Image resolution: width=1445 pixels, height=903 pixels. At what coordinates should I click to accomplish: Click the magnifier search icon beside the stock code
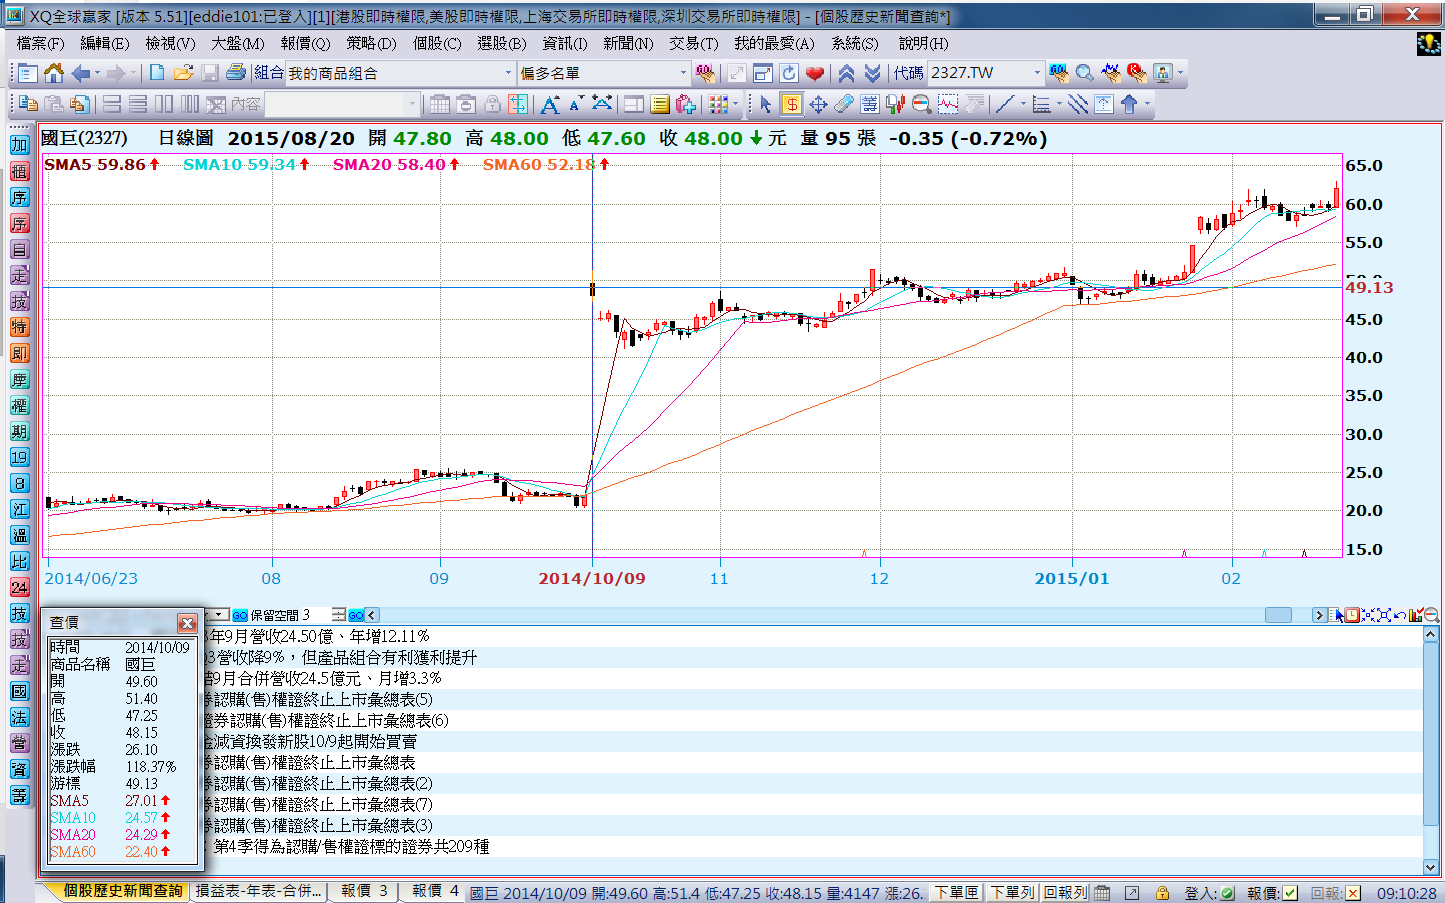[1084, 73]
